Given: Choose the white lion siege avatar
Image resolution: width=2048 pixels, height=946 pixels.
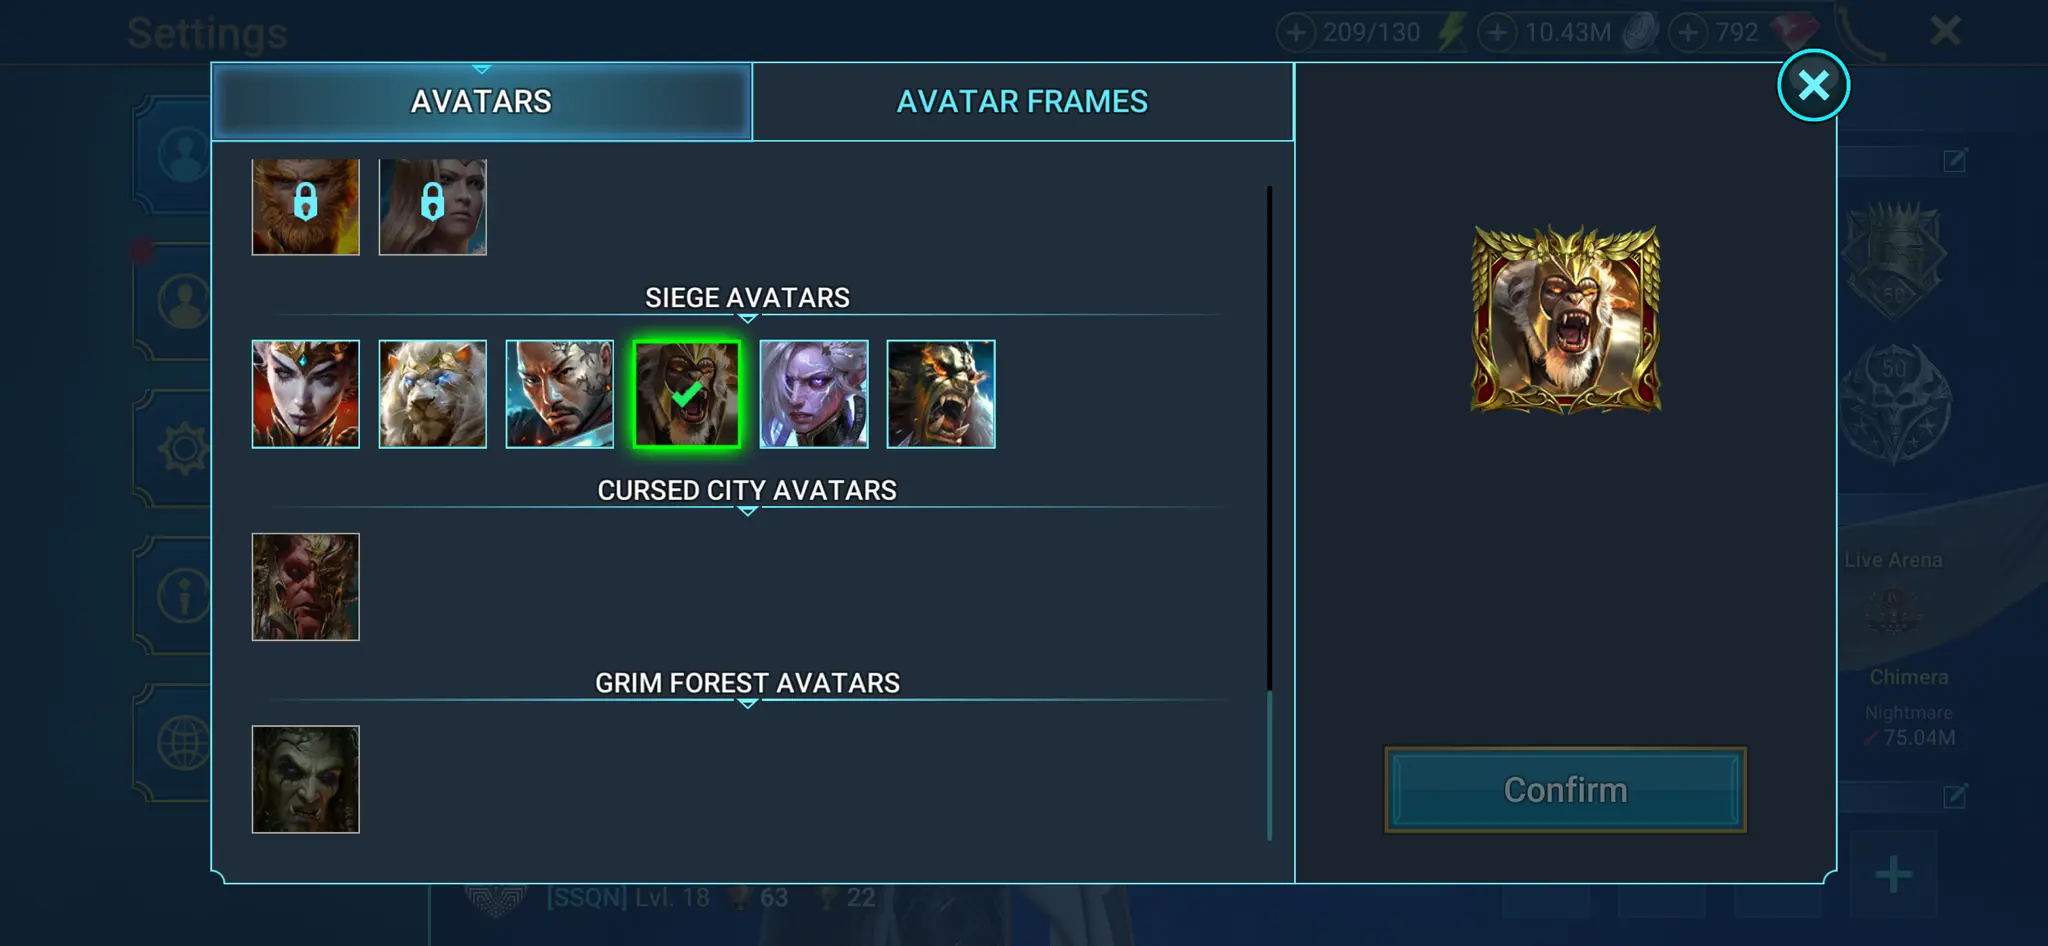Looking at the screenshot, I should tap(432, 394).
